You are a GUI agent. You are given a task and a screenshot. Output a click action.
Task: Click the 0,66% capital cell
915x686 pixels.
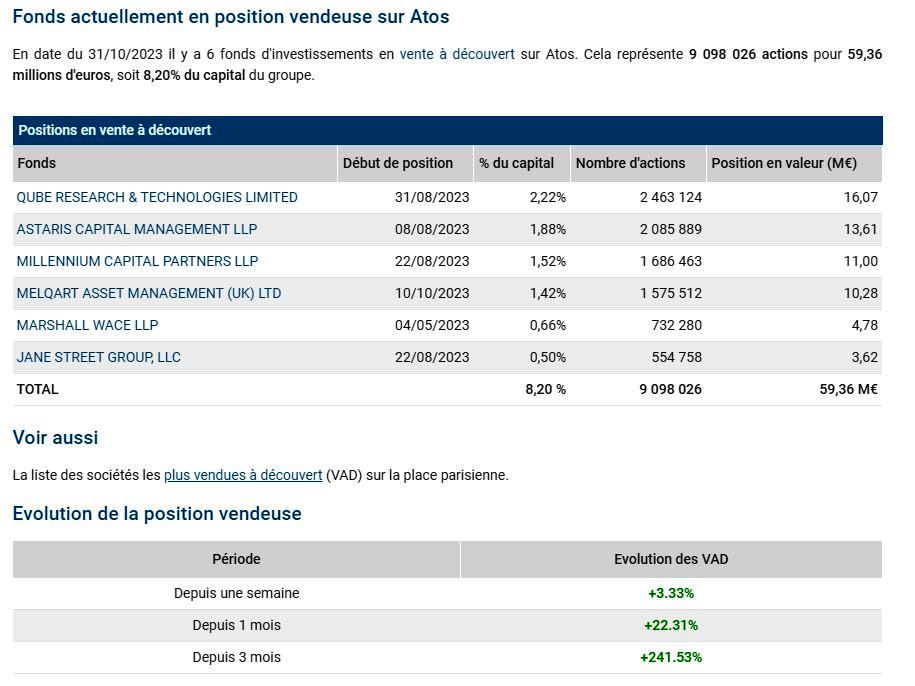[548, 326]
